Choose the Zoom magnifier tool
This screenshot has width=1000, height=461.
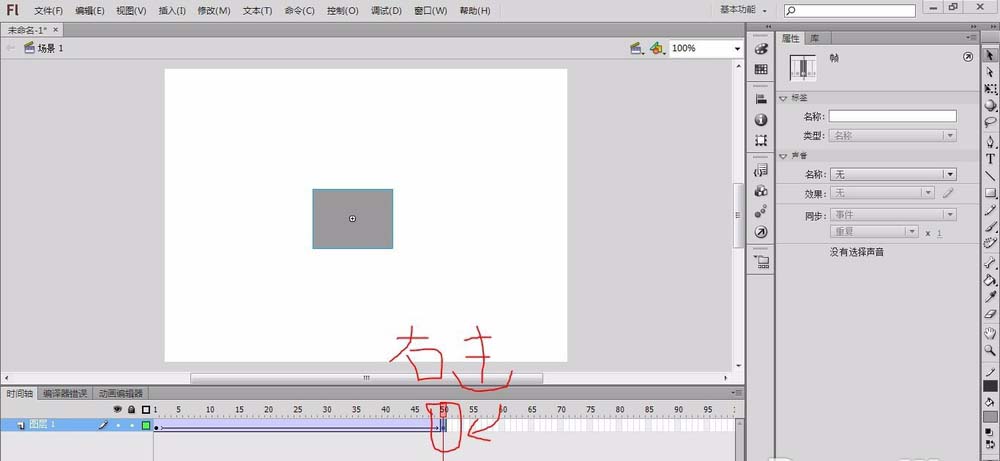(990, 349)
